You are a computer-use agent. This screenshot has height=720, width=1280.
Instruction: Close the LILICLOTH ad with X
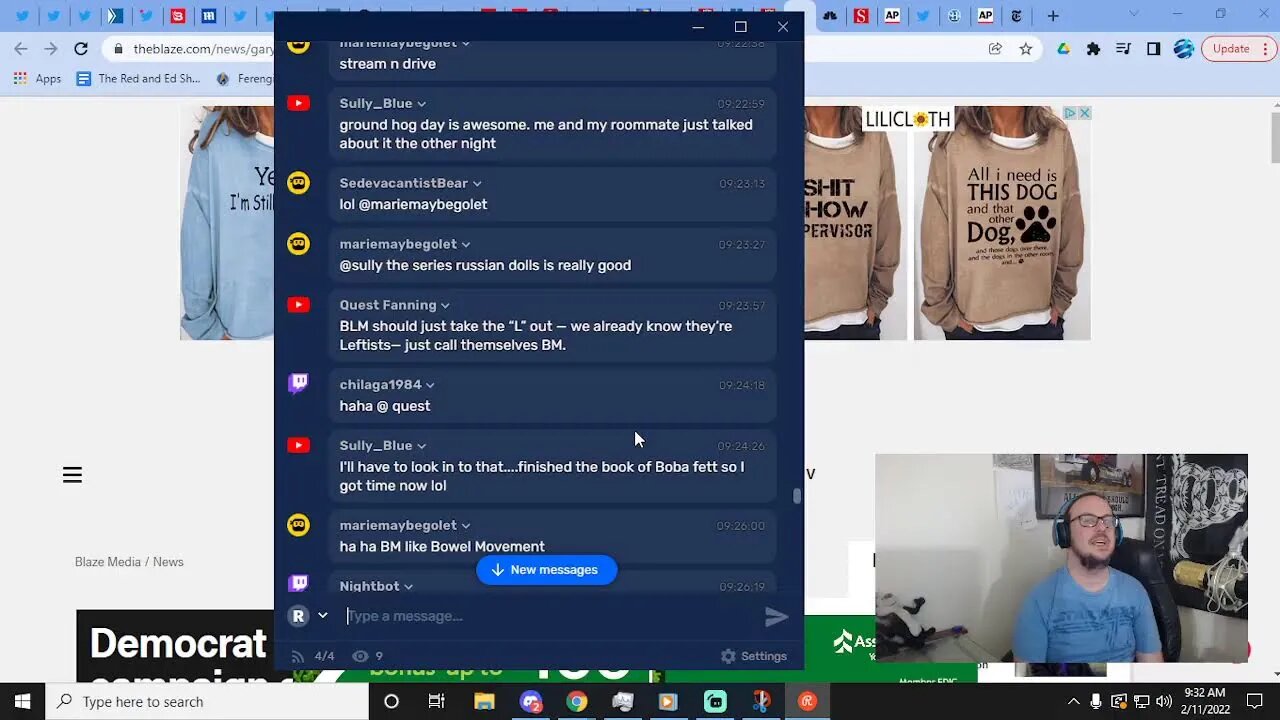1084,113
